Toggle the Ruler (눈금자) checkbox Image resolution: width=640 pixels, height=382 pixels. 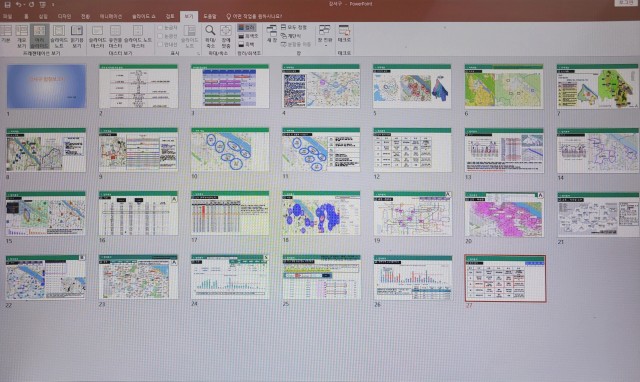click(168, 27)
